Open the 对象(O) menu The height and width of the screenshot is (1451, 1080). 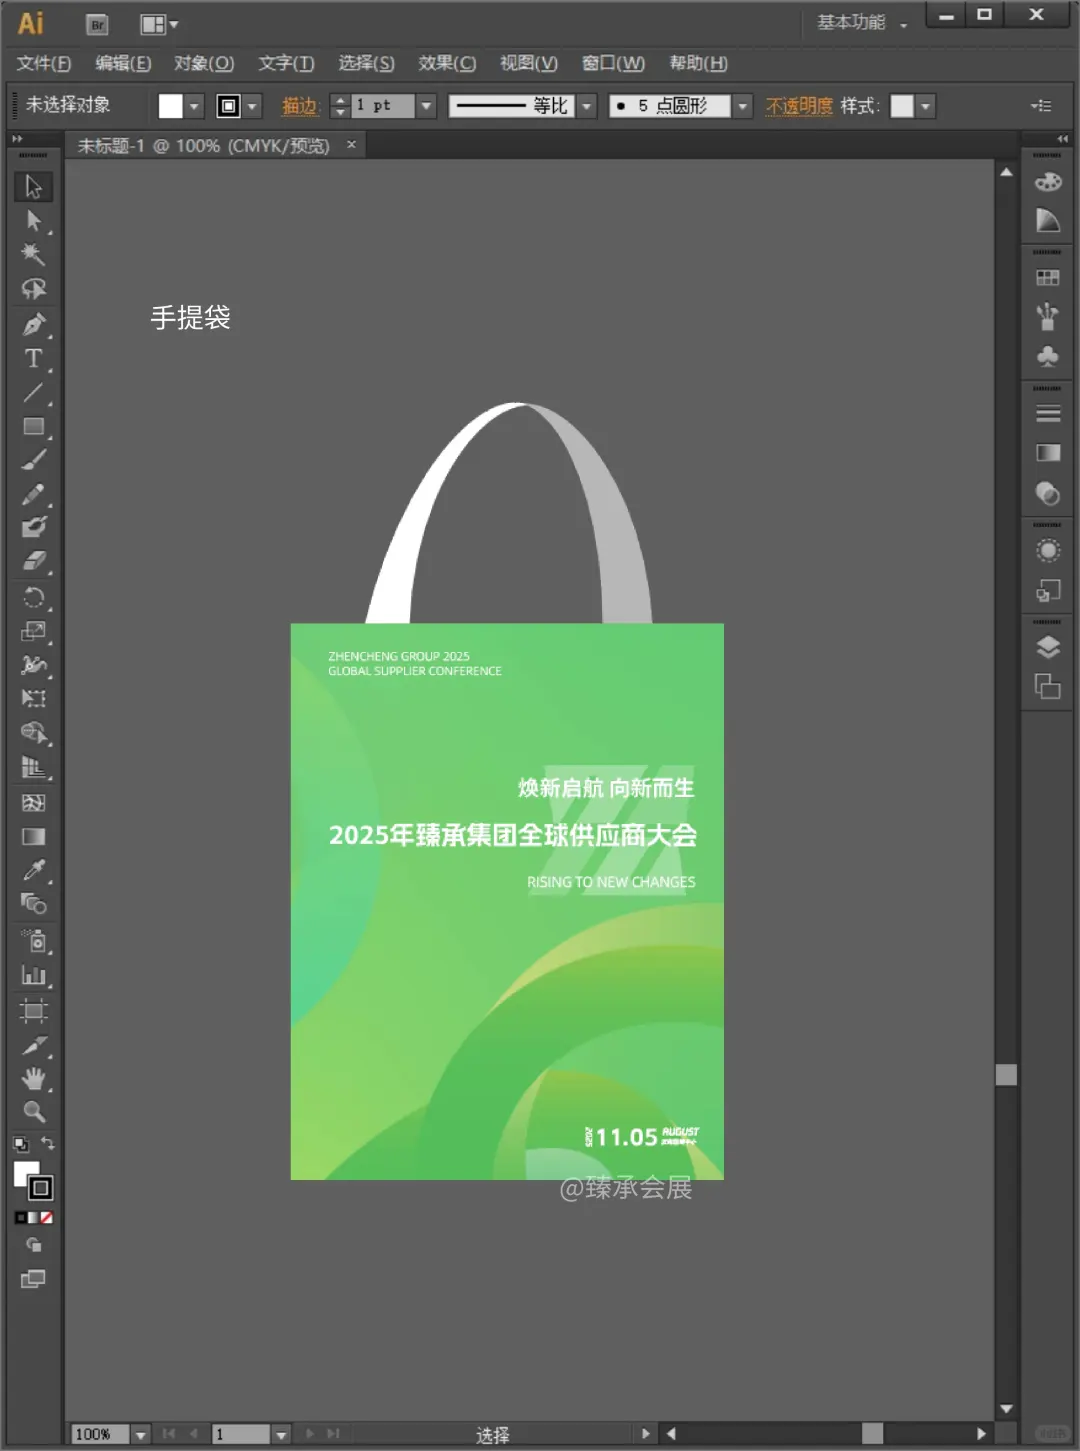[x=204, y=63]
